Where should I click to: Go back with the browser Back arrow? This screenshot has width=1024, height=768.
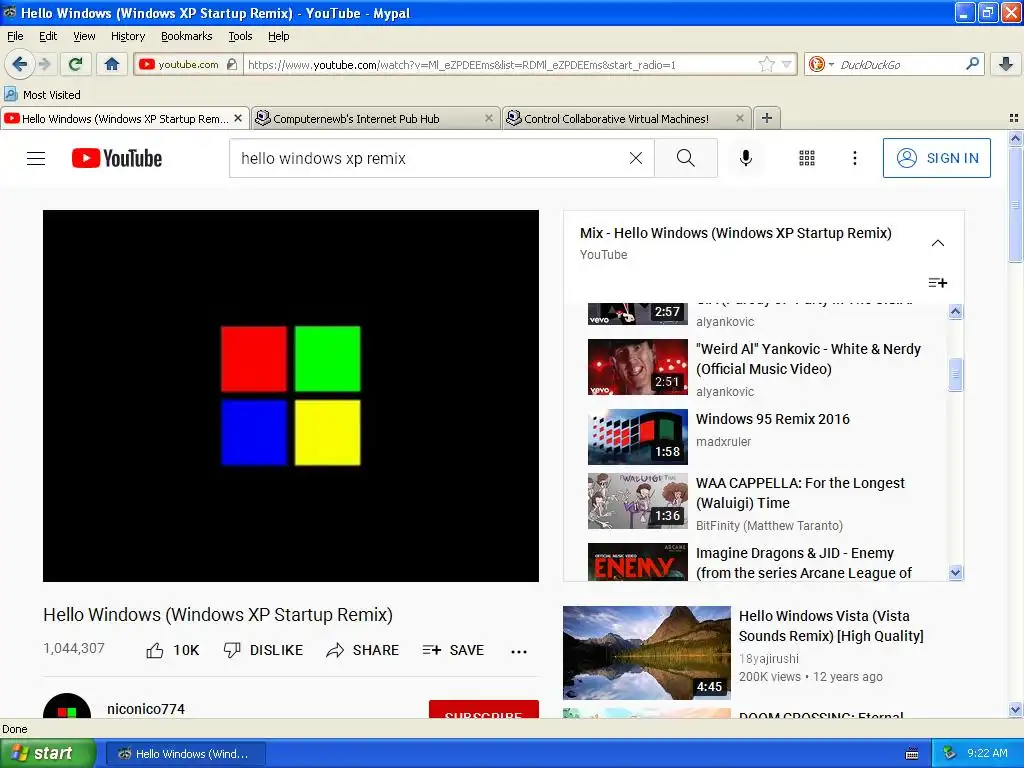19,64
